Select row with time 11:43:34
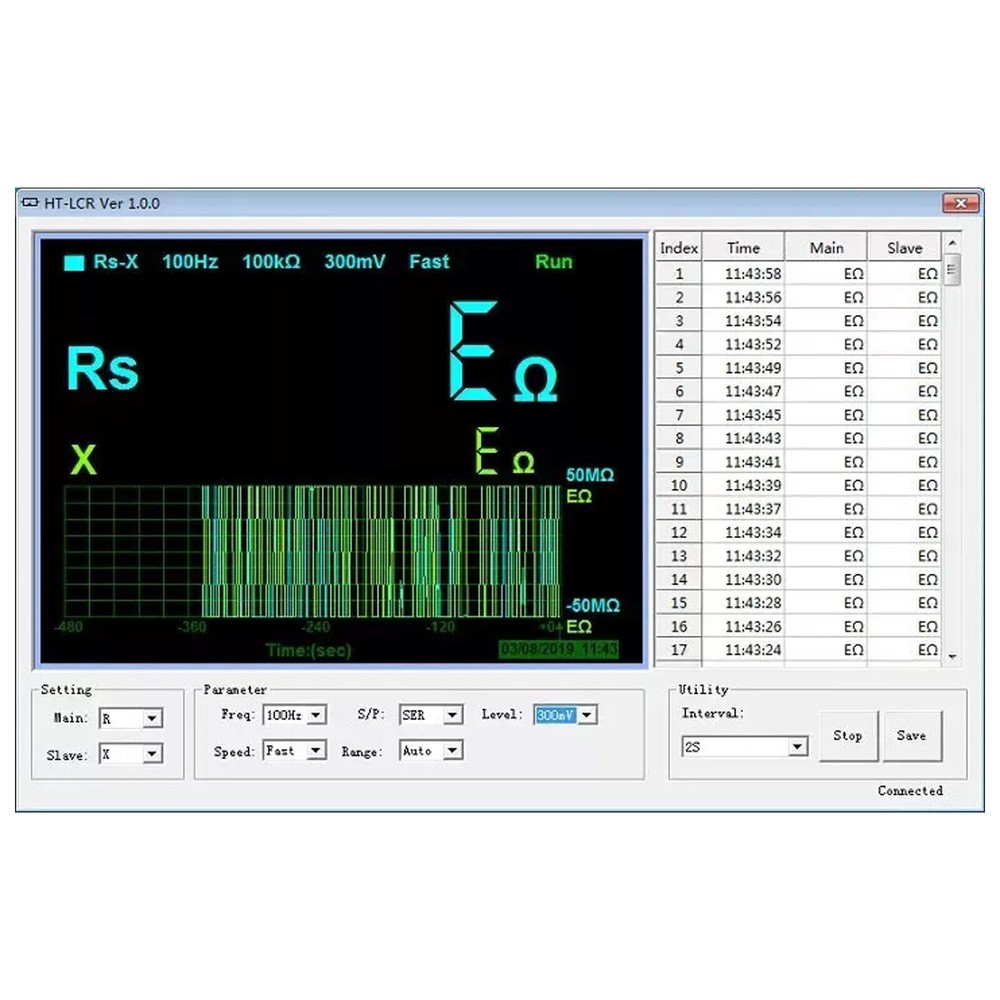1000x1000 pixels. pyautogui.click(x=798, y=533)
